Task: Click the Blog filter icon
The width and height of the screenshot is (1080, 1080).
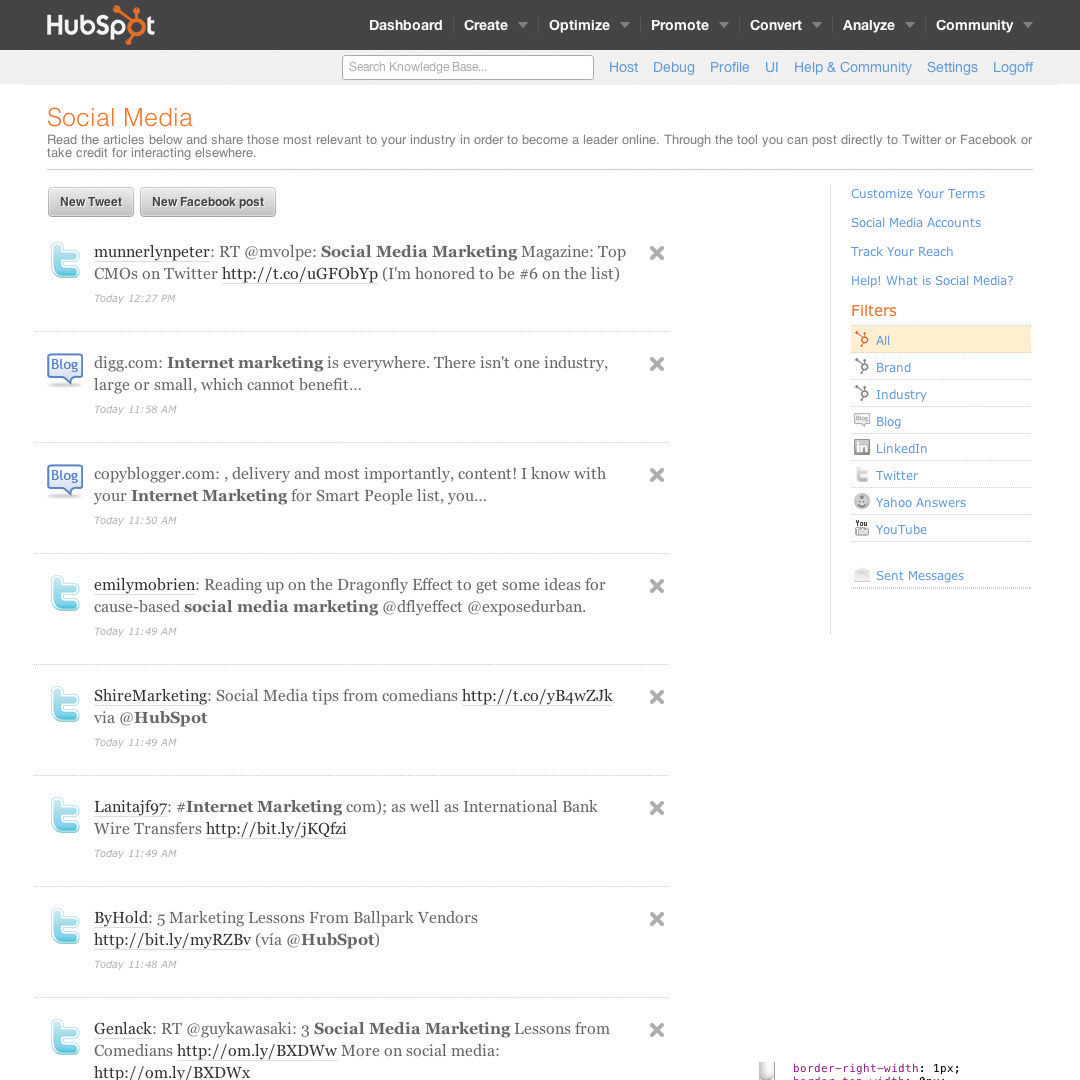Action: pos(862,419)
